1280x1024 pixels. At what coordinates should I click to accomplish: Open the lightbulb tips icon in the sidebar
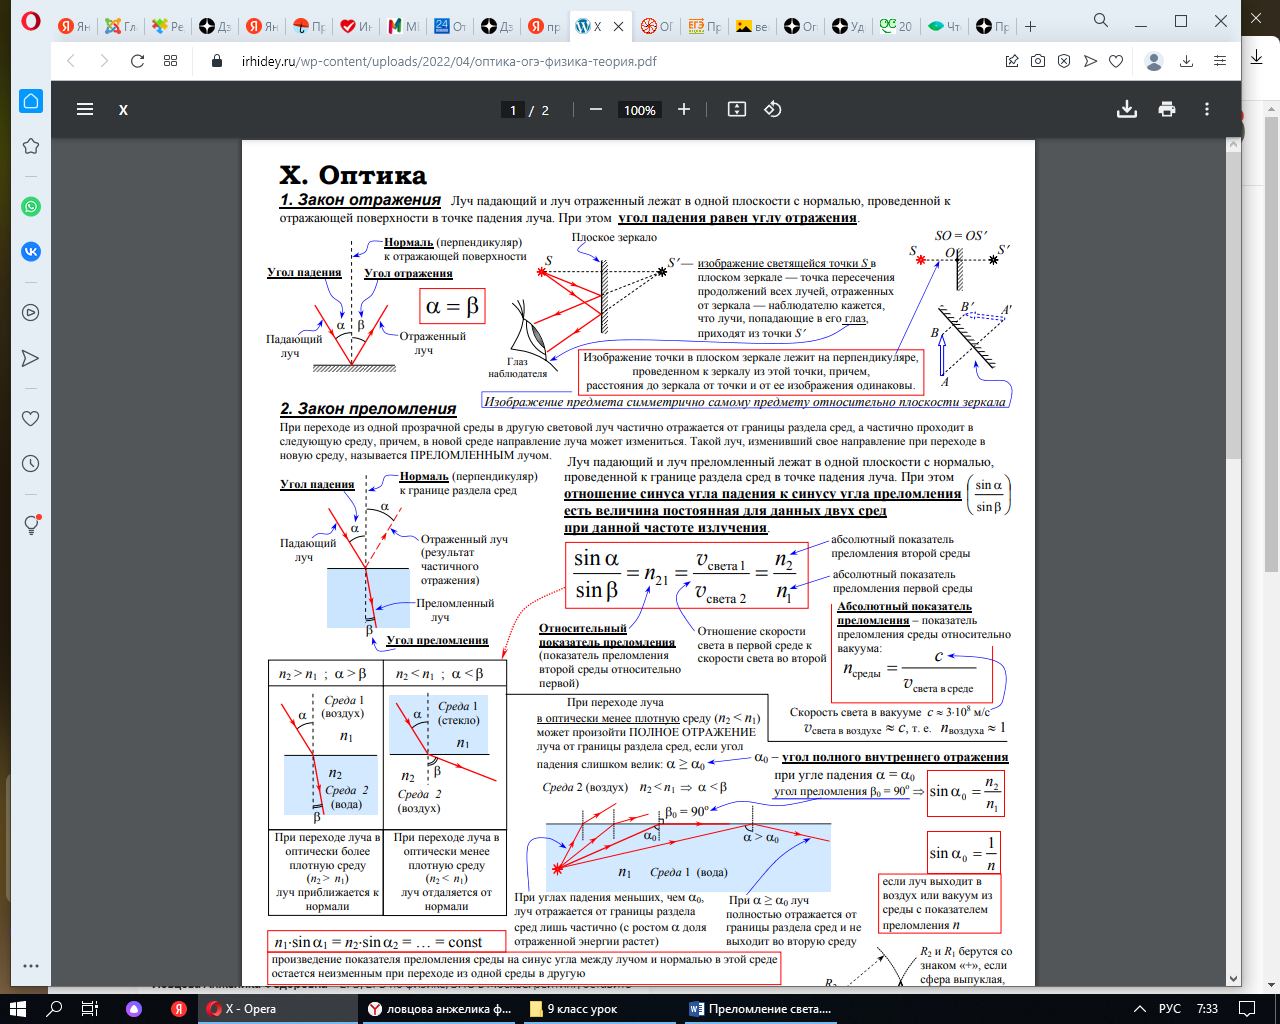click(31, 524)
